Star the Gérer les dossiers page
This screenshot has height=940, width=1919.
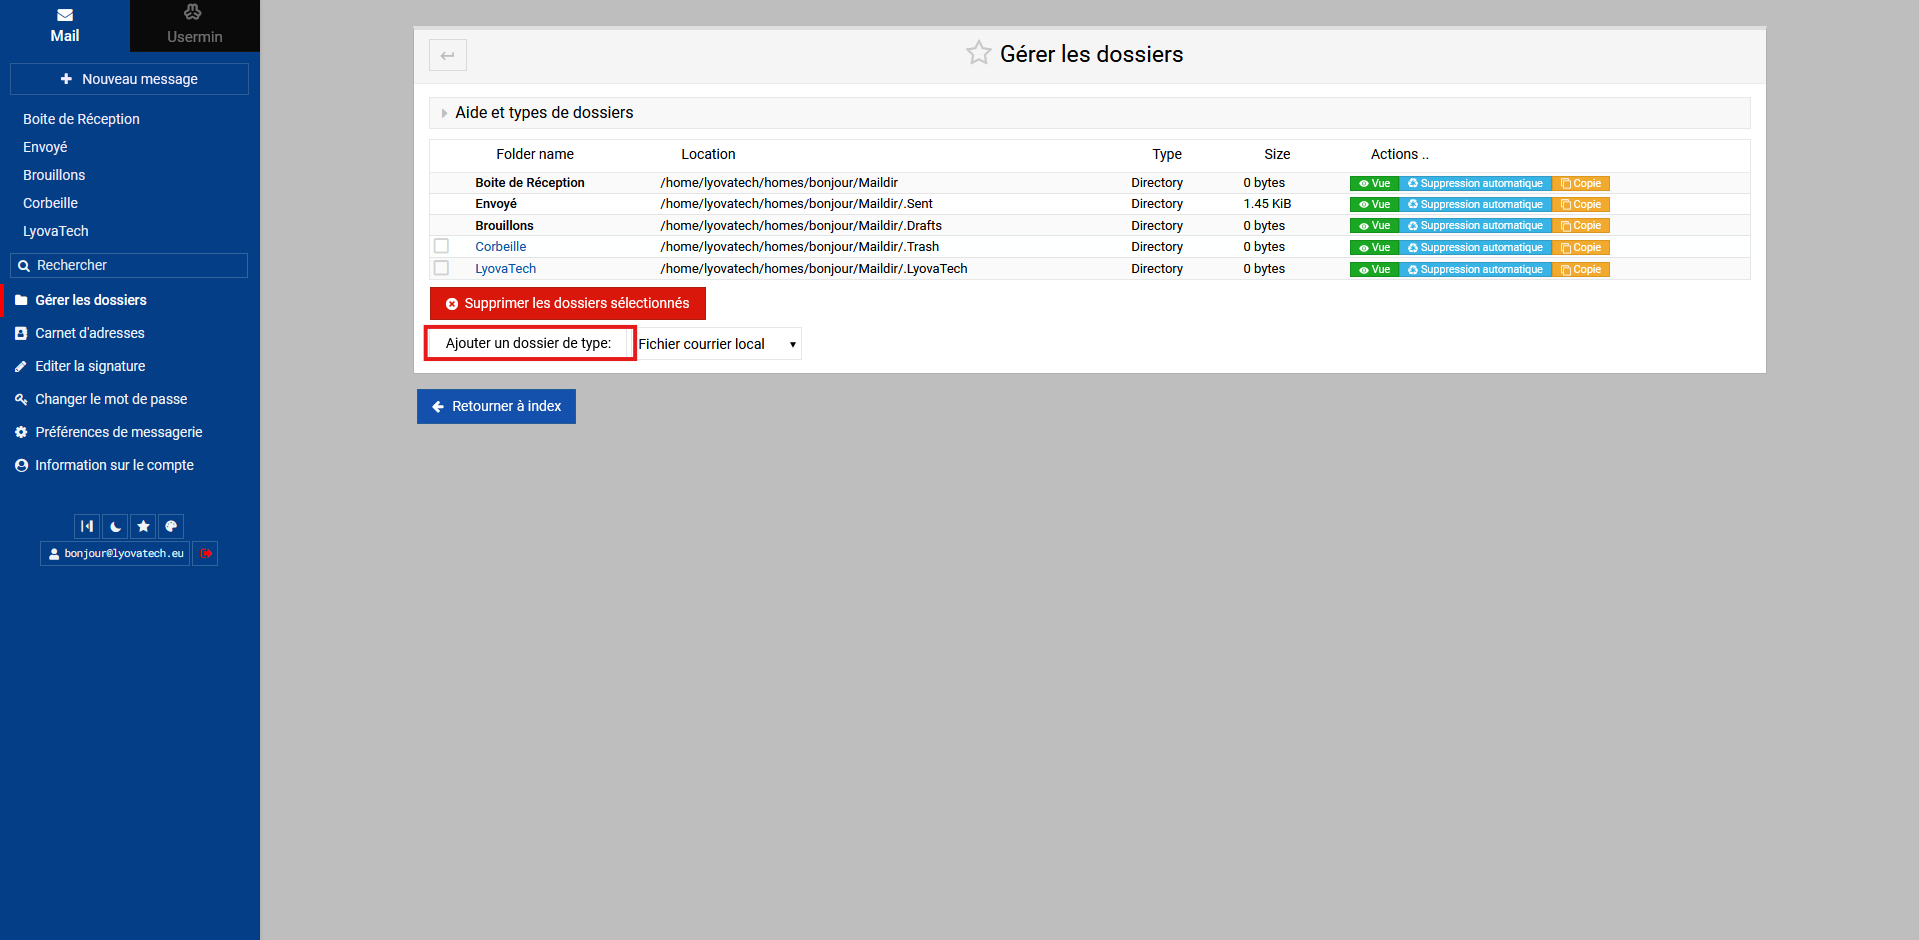point(978,53)
